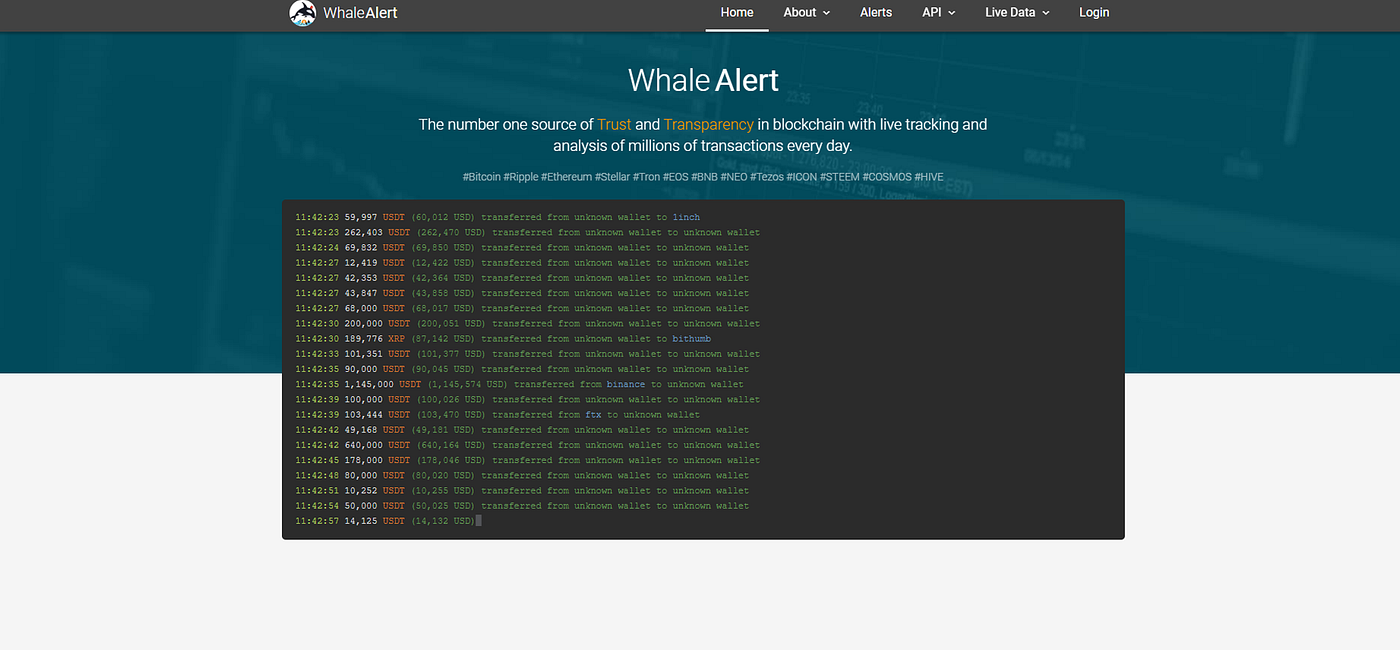The height and width of the screenshot is (650, 1400).
Task: Select the #EOS hashtag
Action: 675,177
